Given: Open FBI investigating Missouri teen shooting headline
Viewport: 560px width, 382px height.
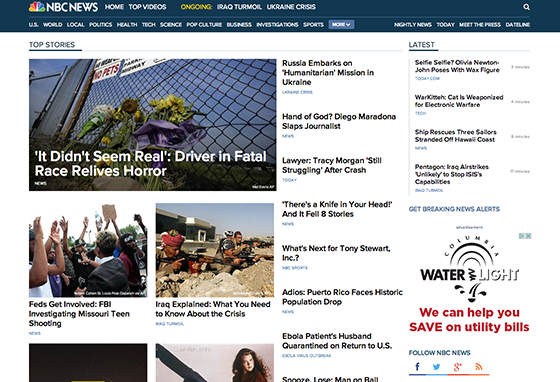Looking at the screenshot, I should [x=79, y=313].
